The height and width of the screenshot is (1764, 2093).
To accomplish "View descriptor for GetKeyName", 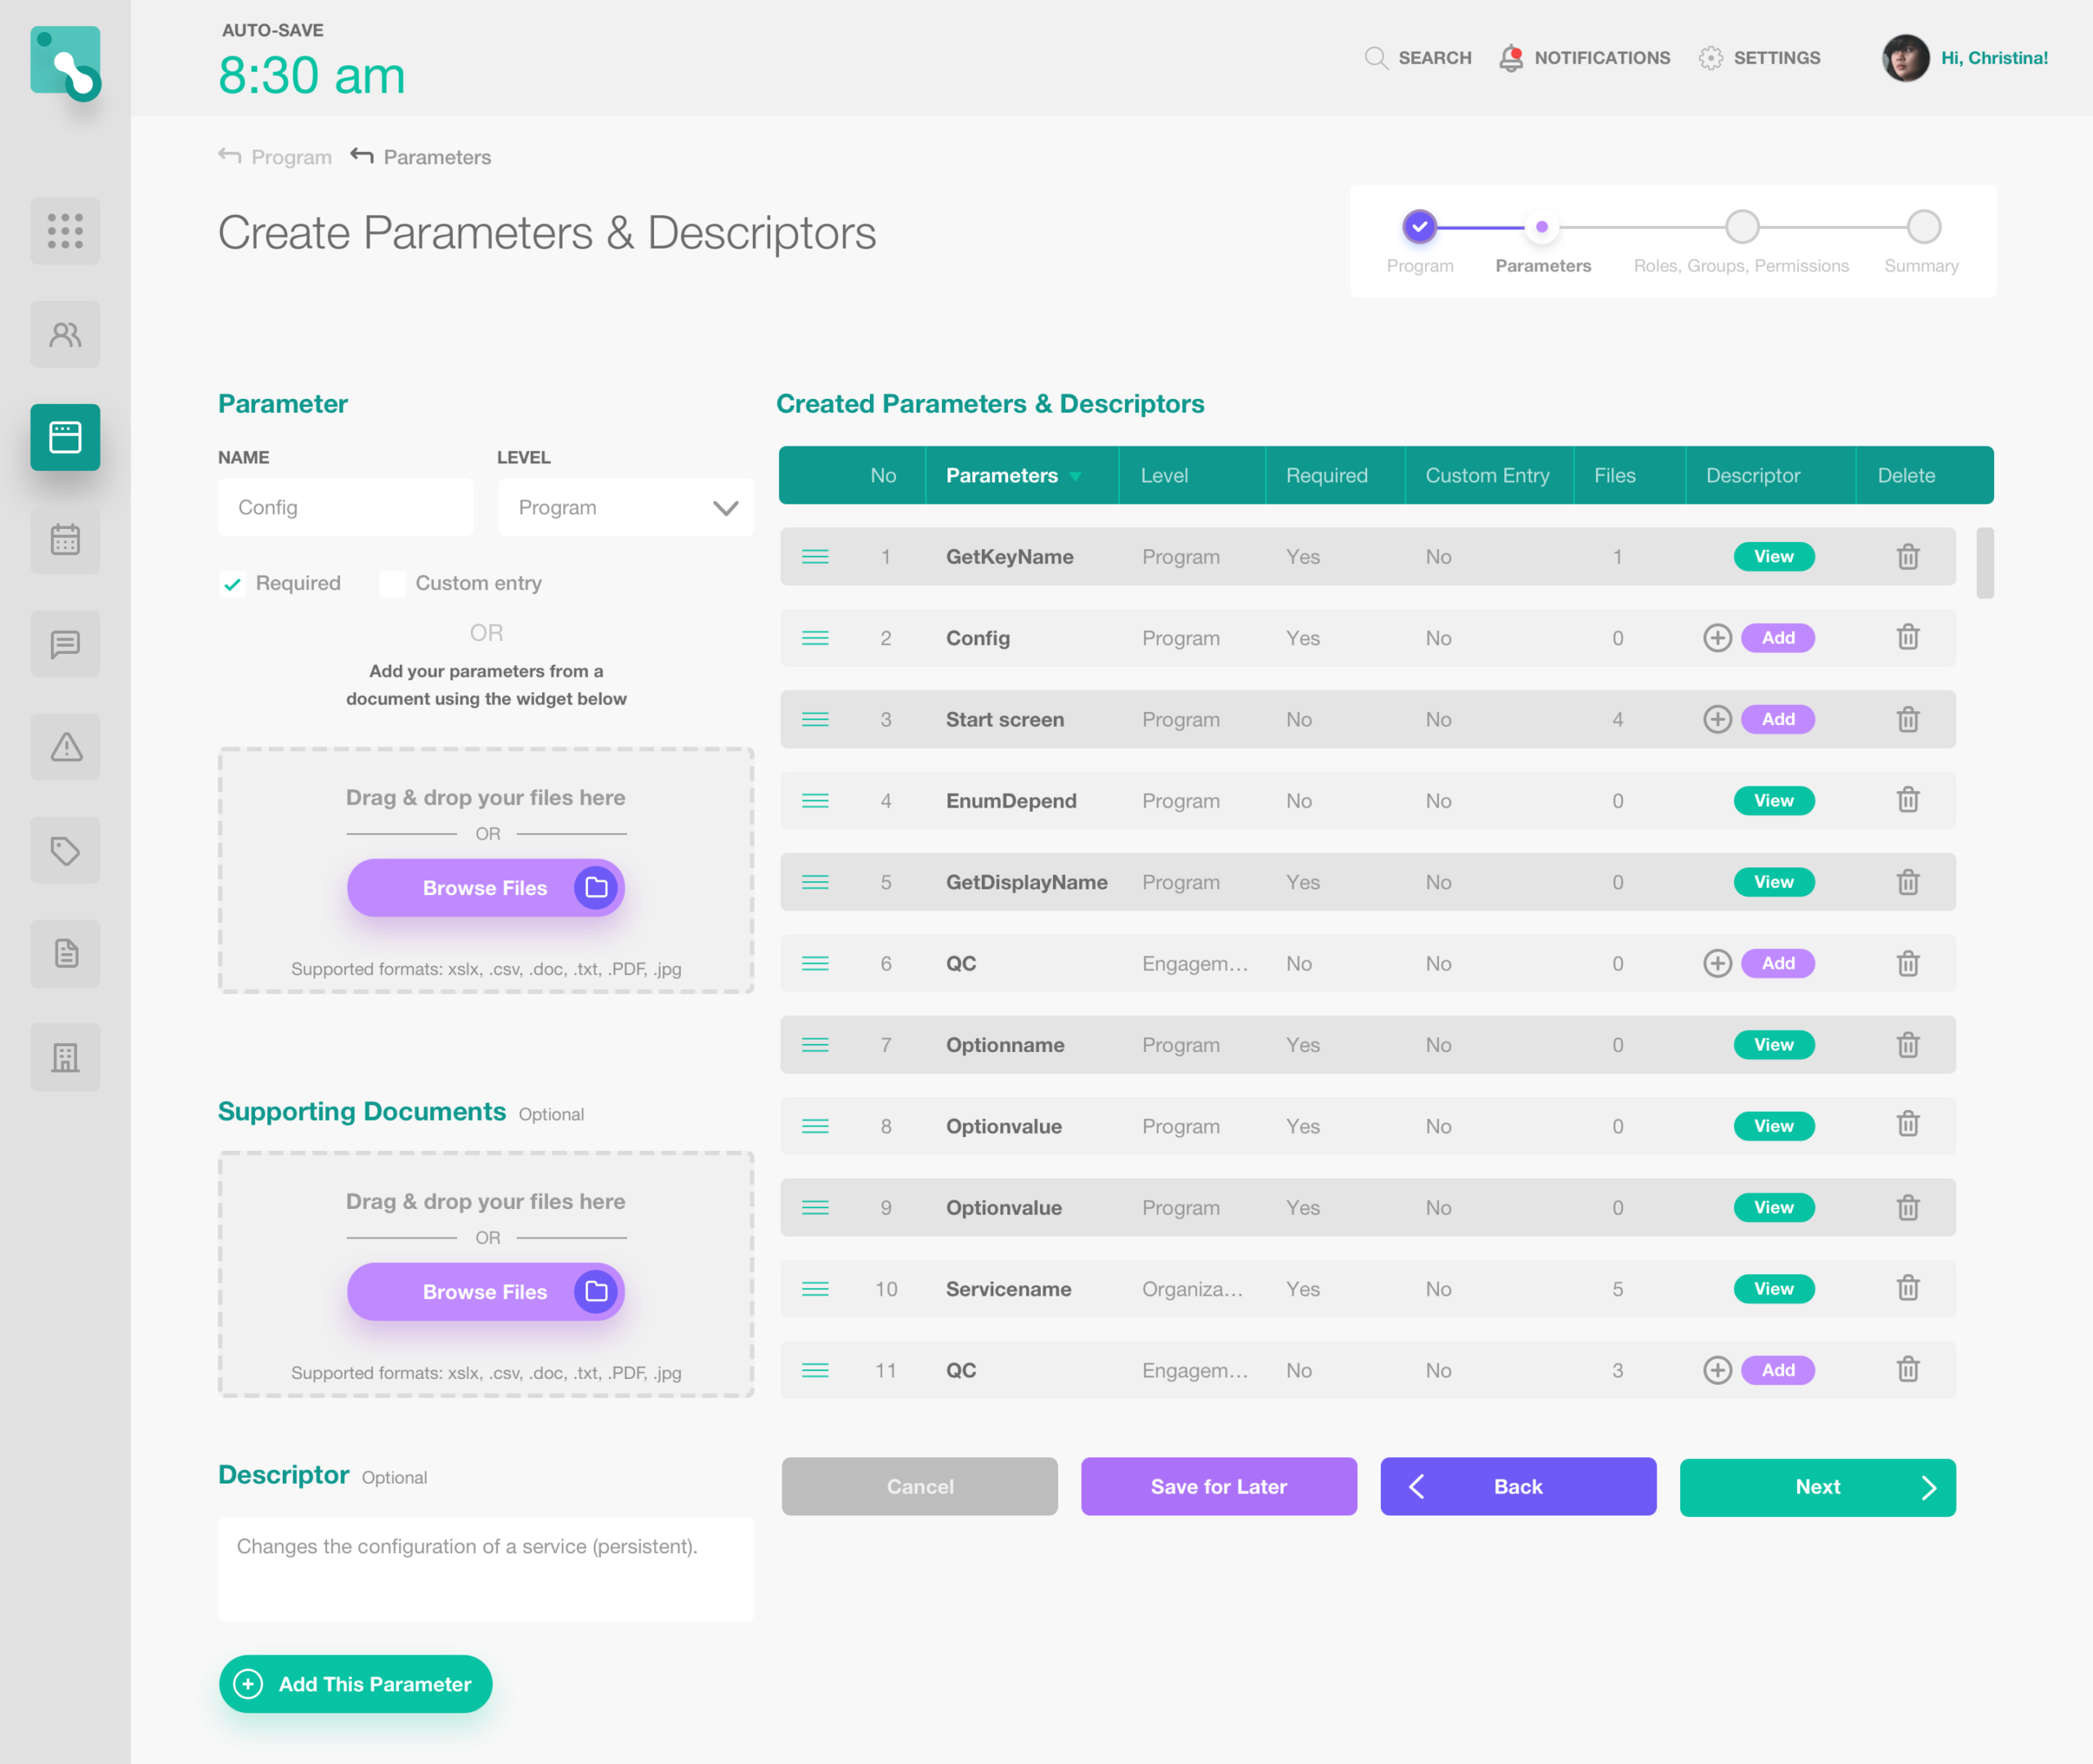I will (x=1773, y=557).
